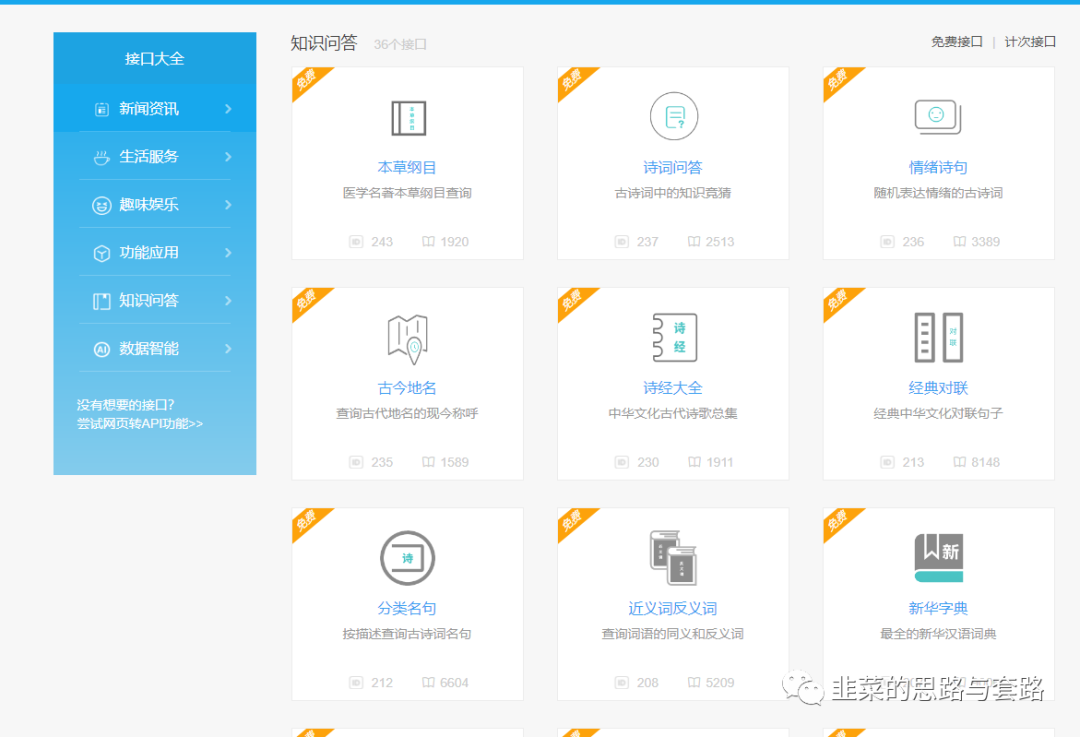1080x737 pixels.
Task: Open the 情绪诗句 title link
Action: pyautogui.click(x=938, y=167)
